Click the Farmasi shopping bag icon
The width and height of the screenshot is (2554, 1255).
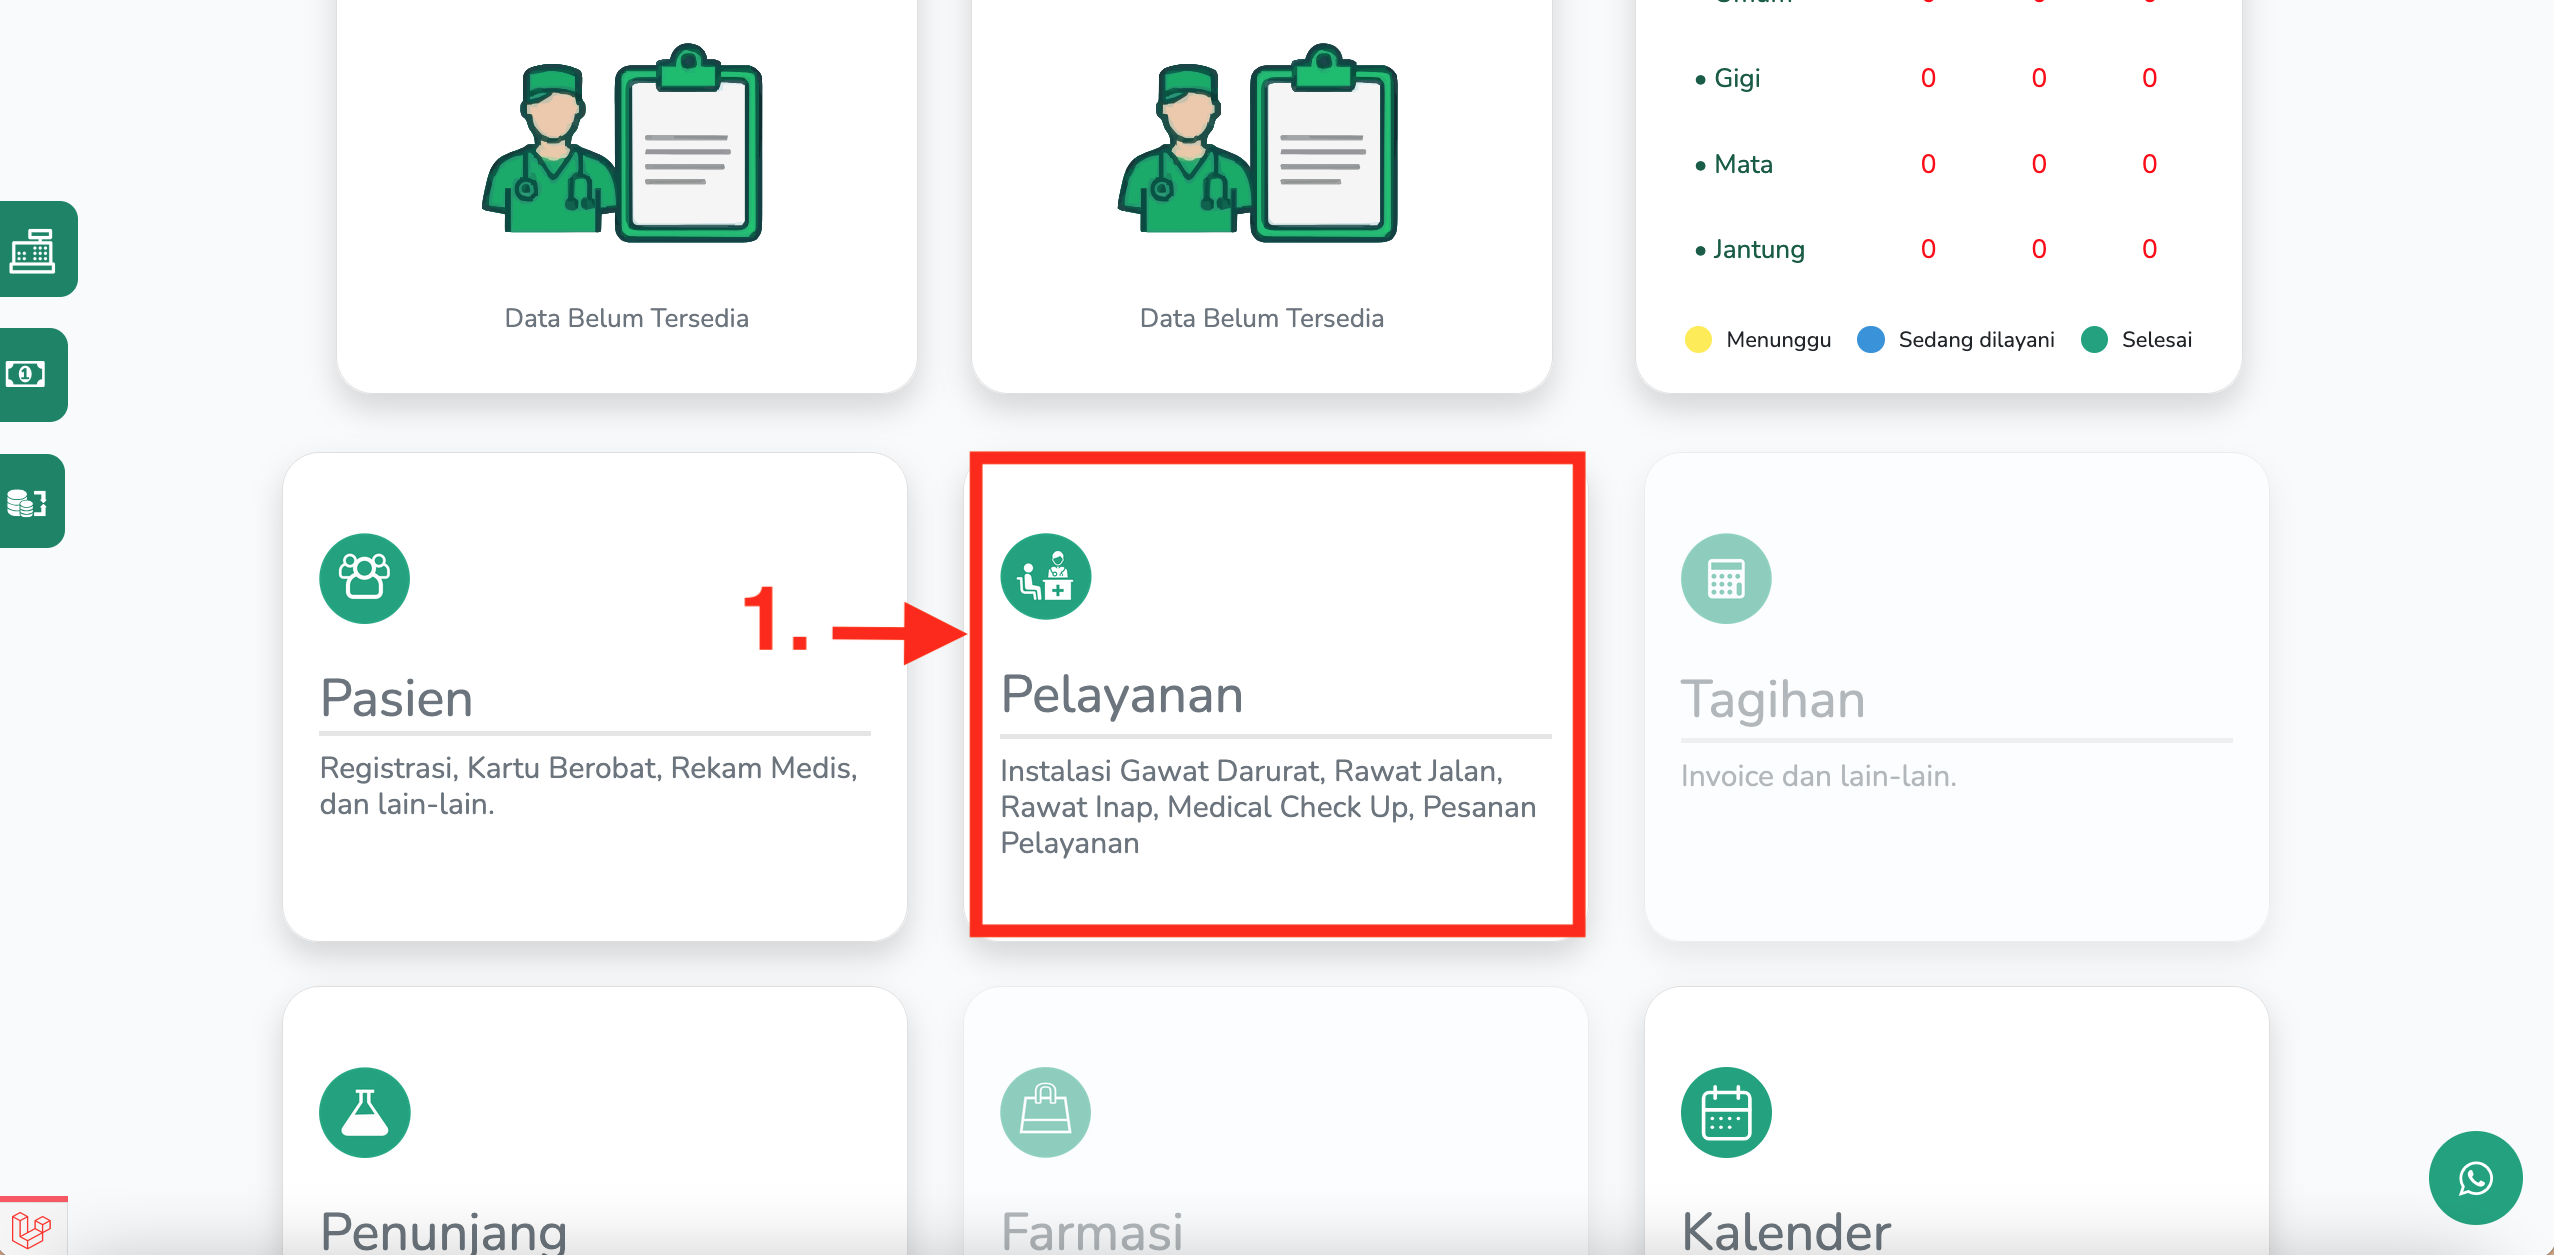click(1045, 1112)
